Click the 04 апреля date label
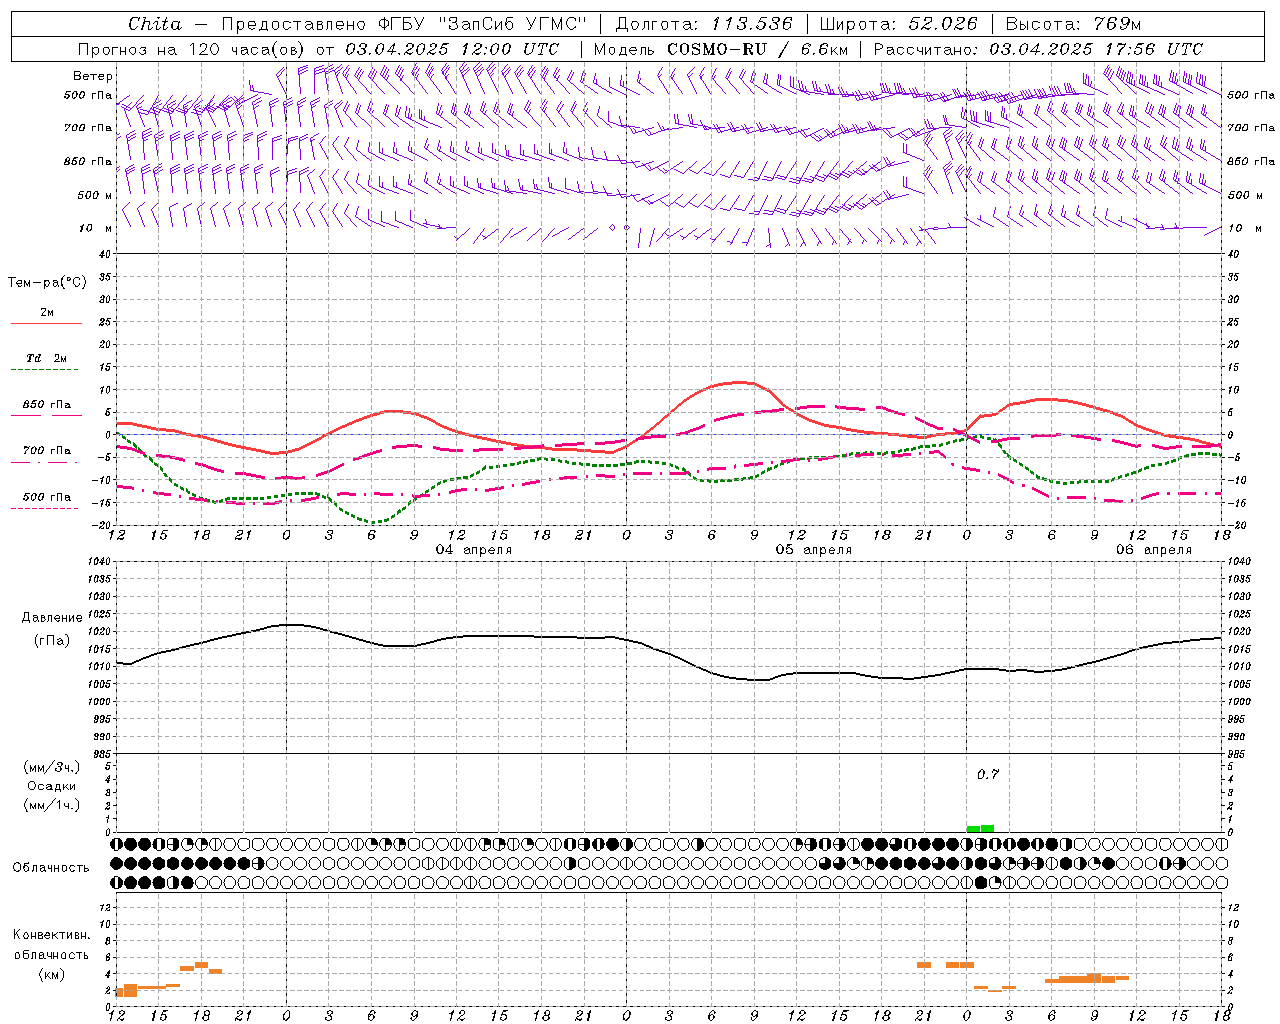This screenshot has height=1024, width=1280. tap(474, 550)
